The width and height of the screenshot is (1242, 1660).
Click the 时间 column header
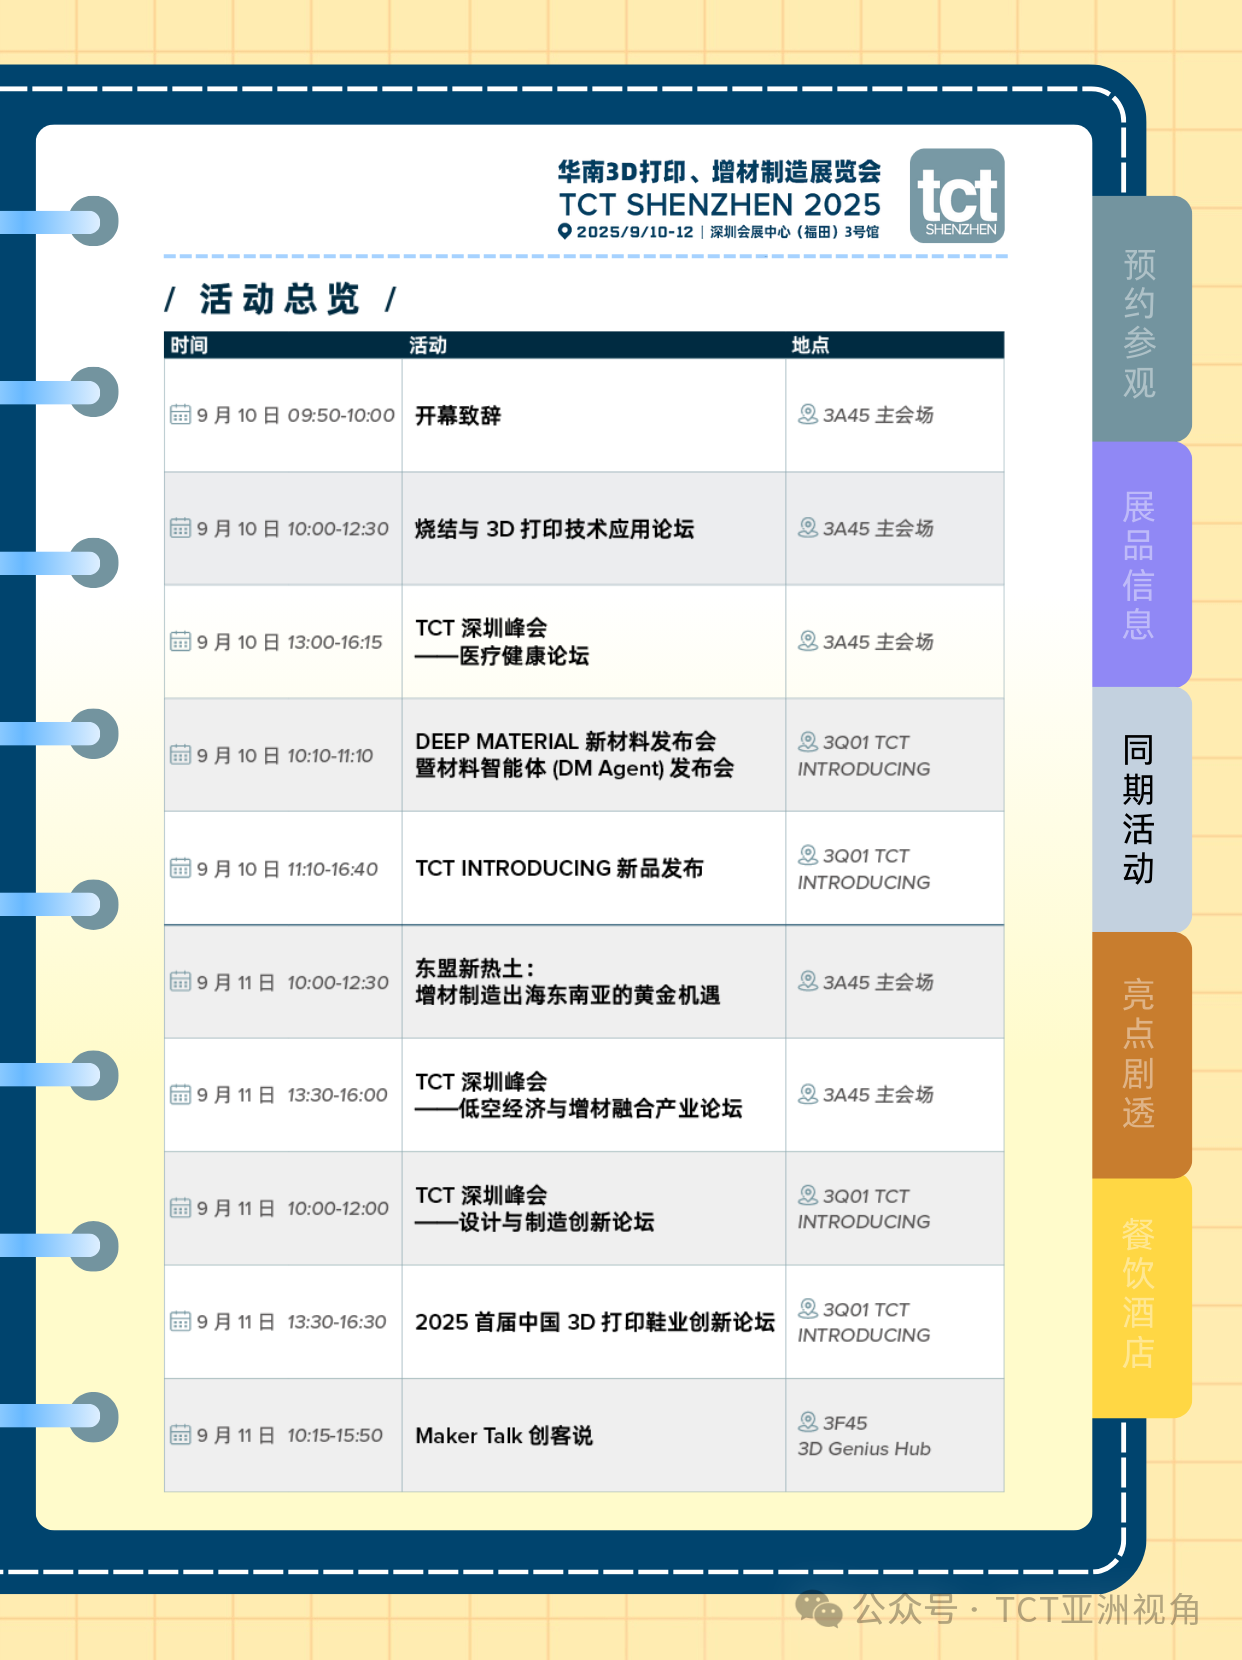pyautogui.click(x=189, y=345)
